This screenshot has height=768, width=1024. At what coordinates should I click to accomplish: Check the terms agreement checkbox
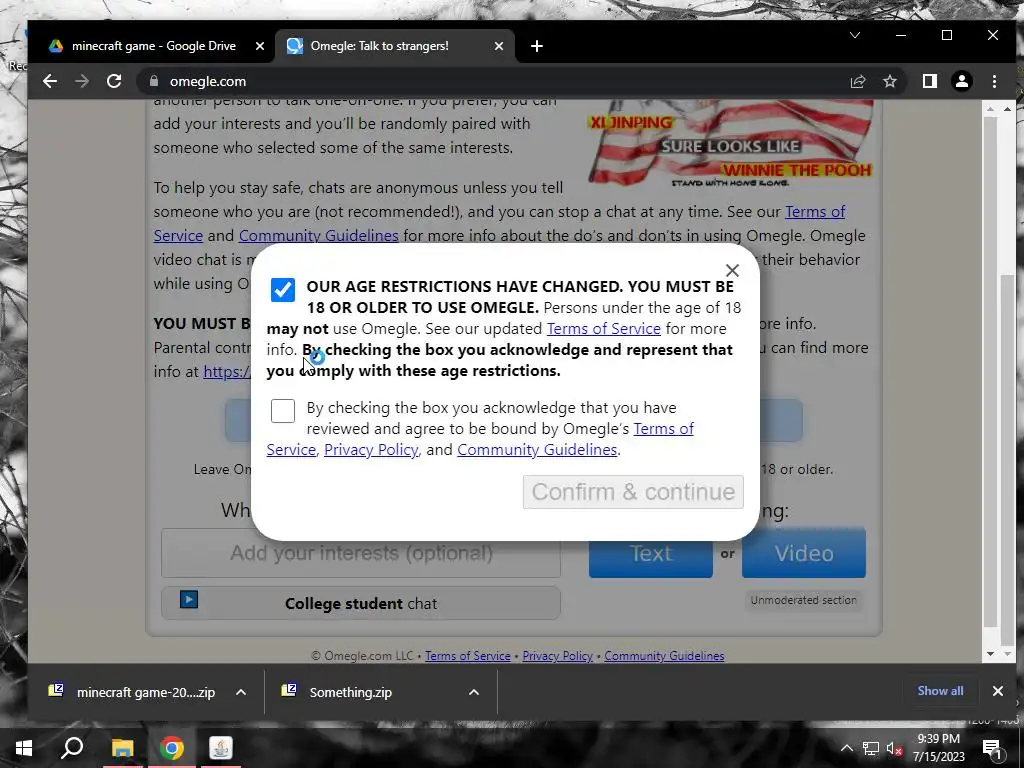283,411
